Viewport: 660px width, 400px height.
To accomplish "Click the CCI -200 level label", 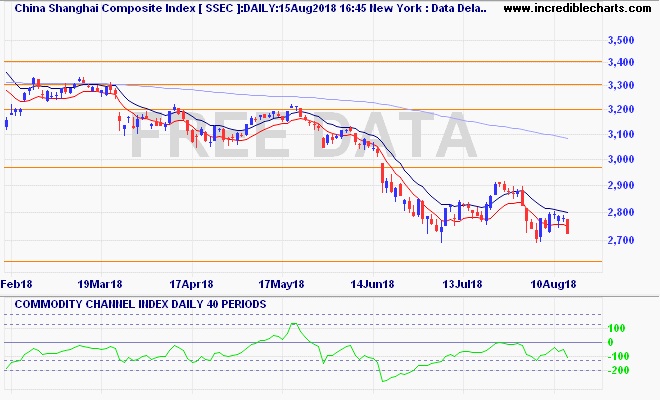I will pos(621,370).
